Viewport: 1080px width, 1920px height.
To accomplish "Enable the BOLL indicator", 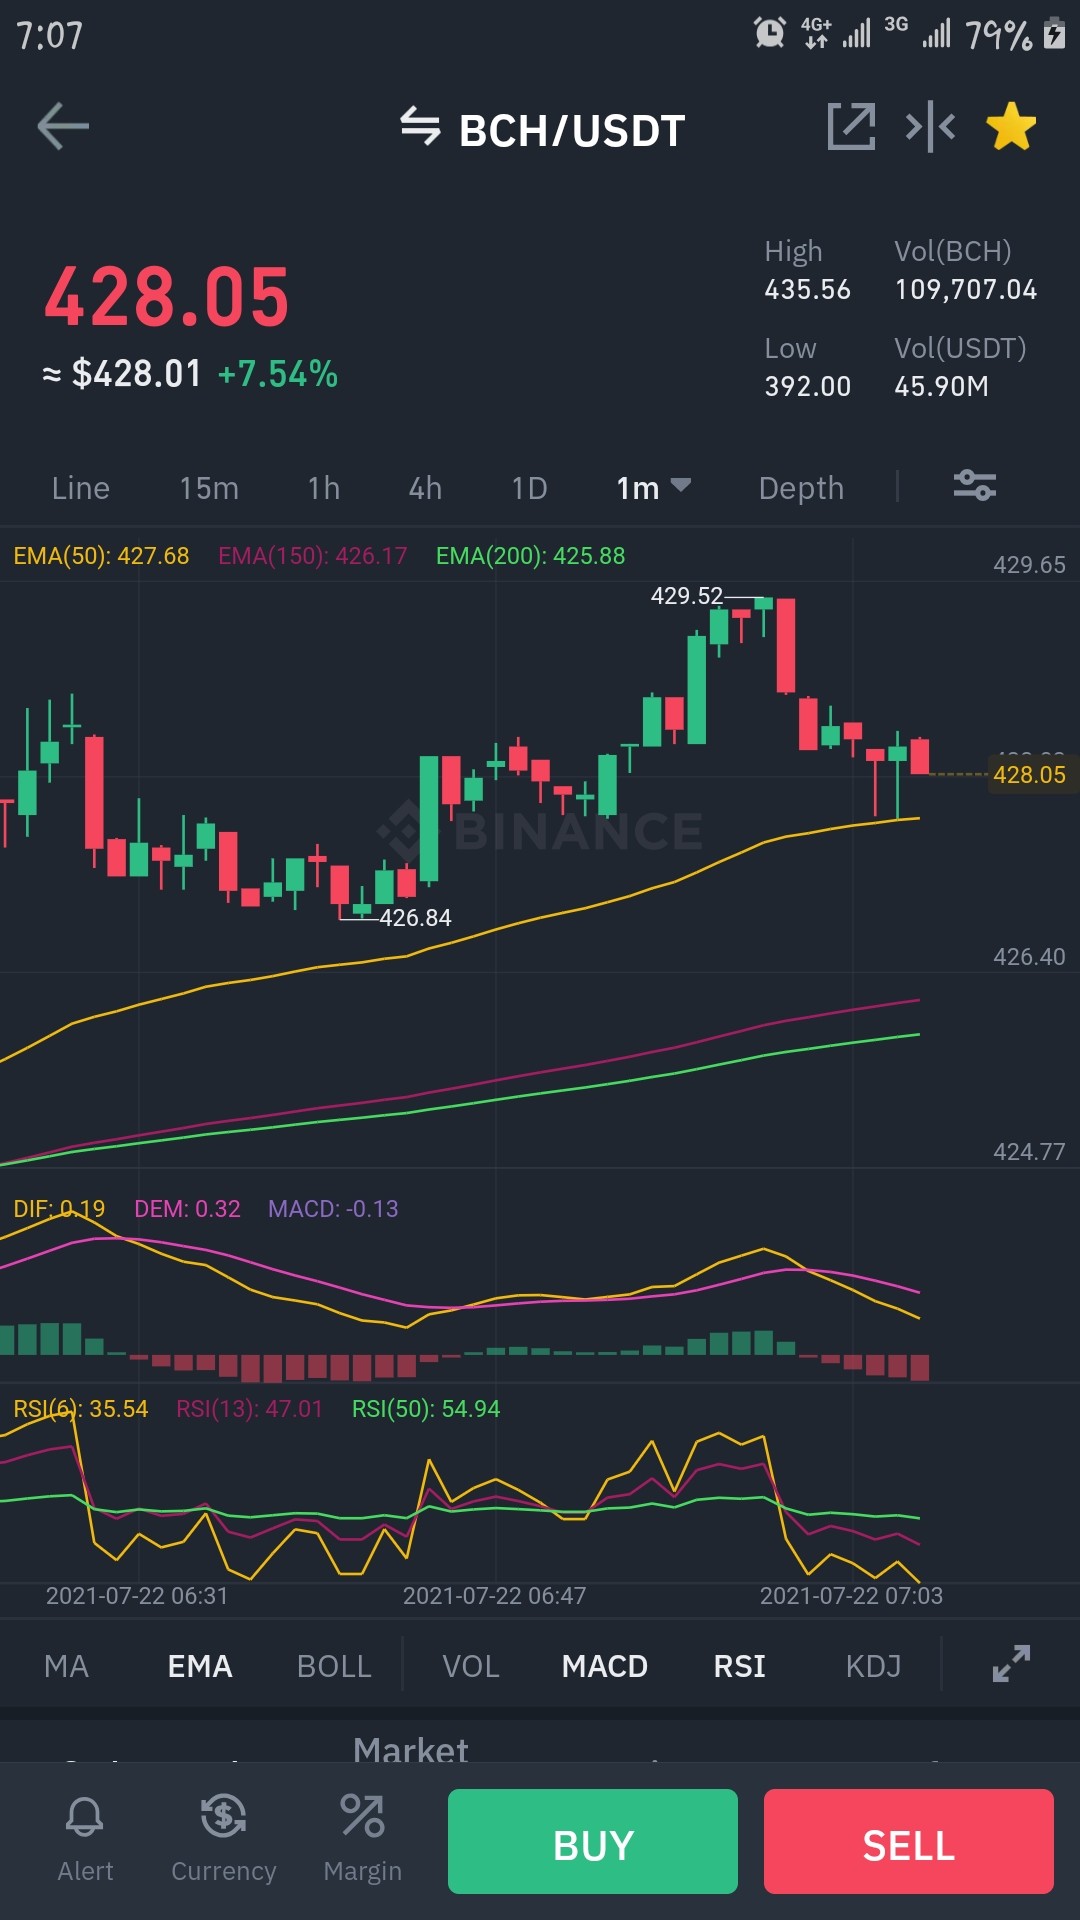I will point(334,1666).
